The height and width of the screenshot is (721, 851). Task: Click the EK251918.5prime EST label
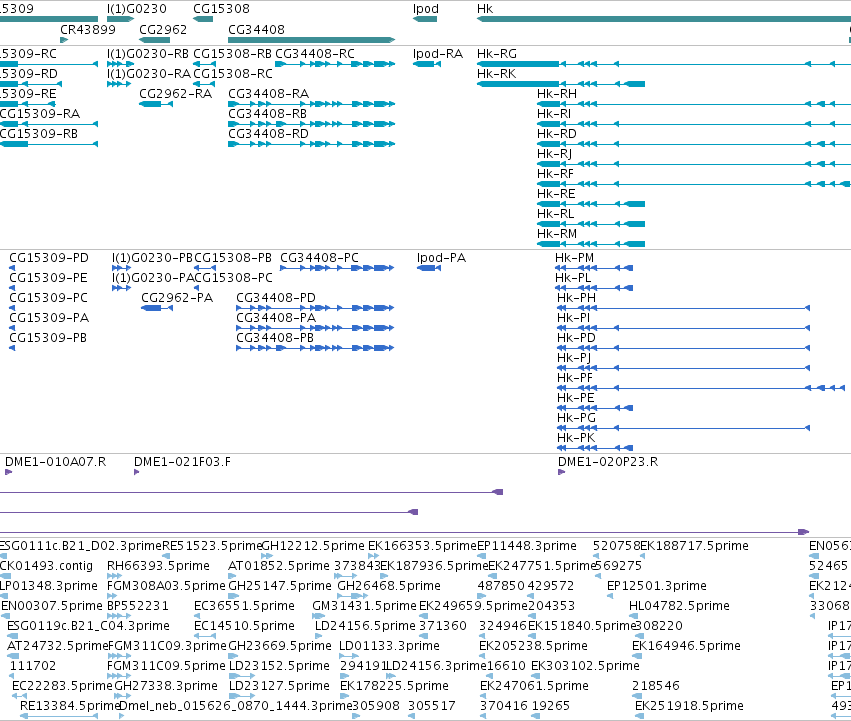point(689,706)
